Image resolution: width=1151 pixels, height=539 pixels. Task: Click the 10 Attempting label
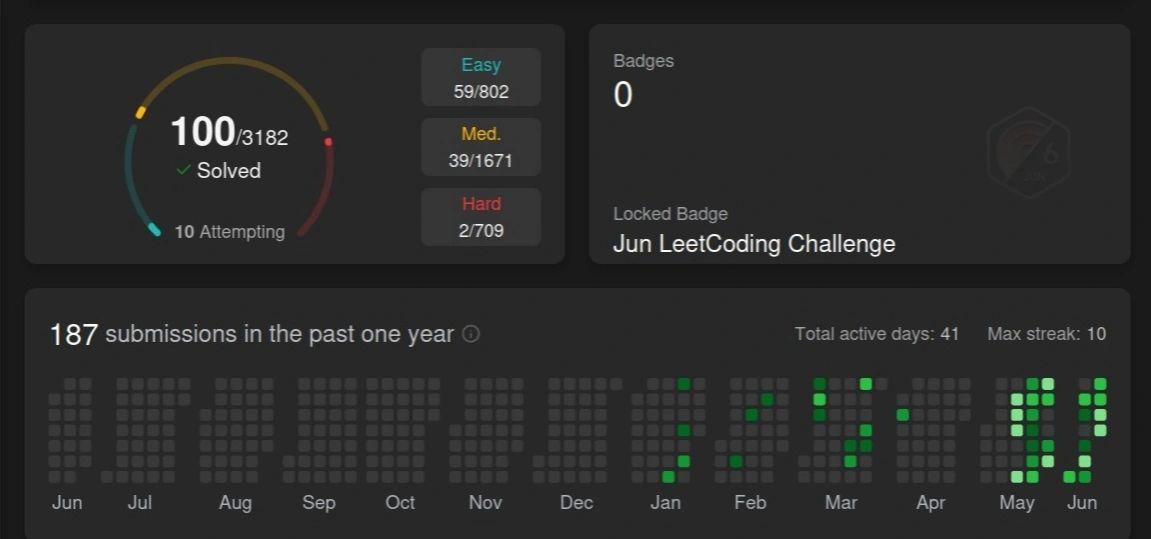[229, 231]
